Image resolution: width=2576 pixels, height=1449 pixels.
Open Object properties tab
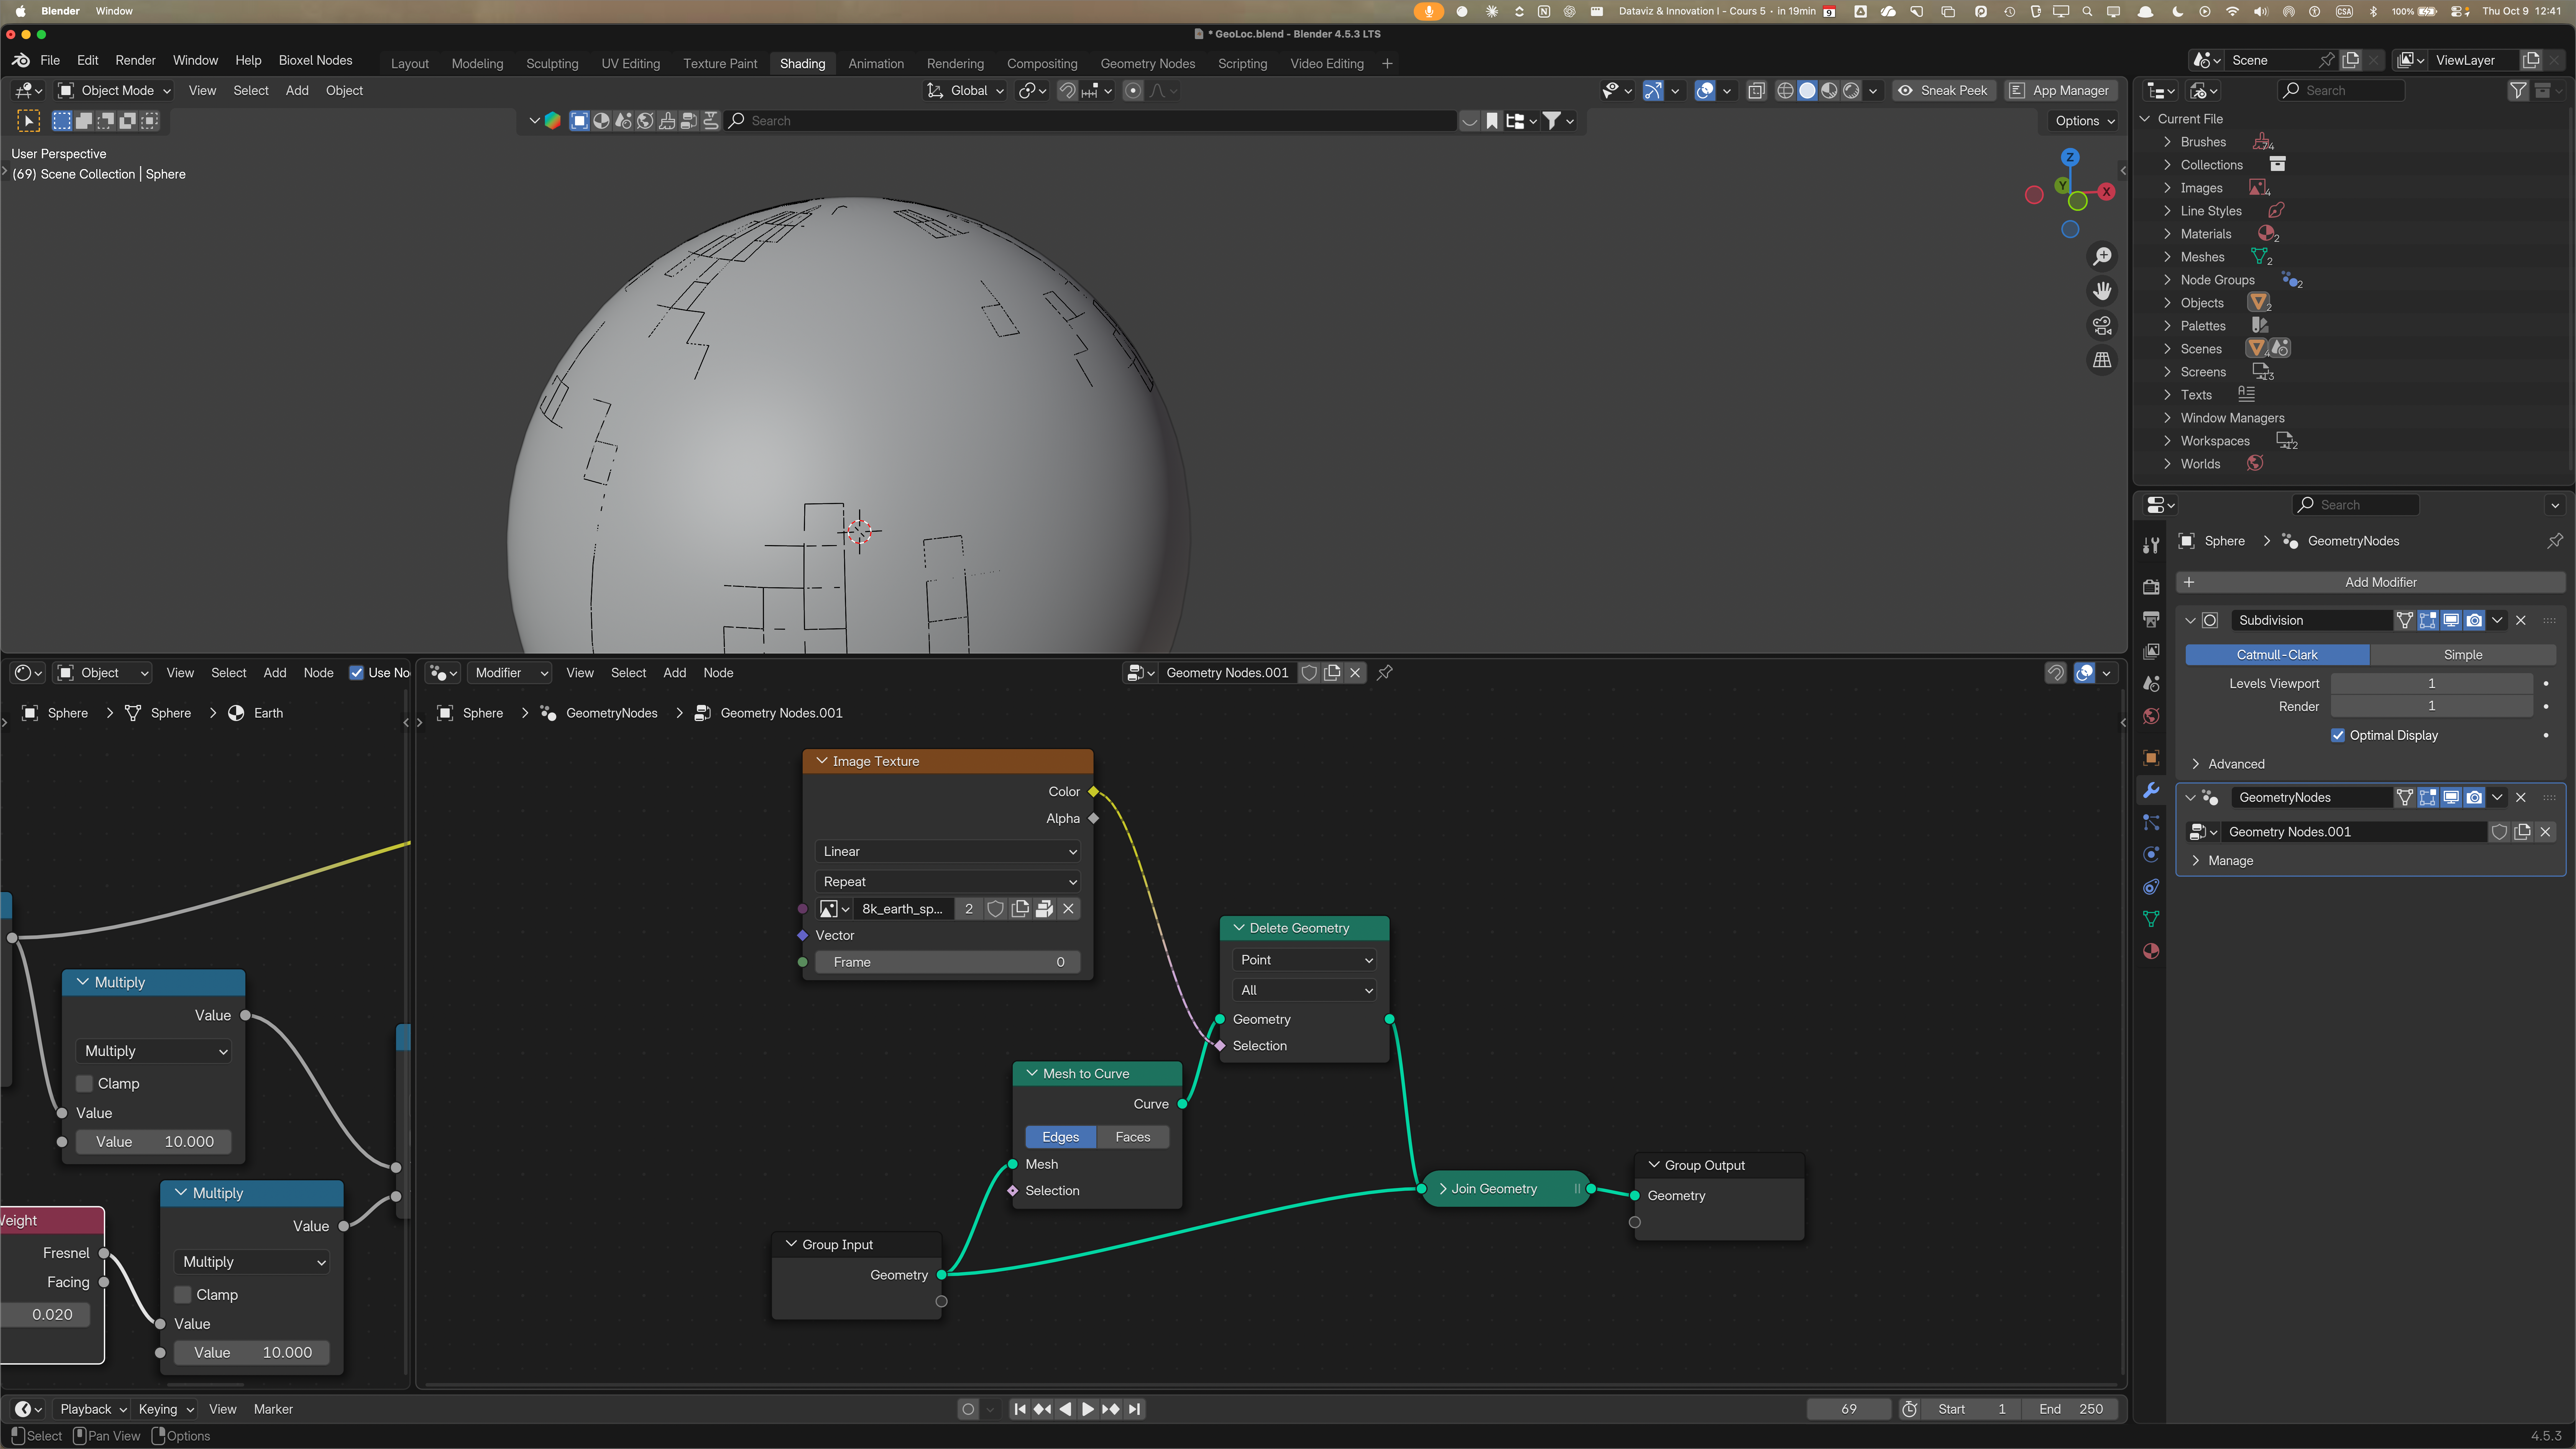pyautogui.click(x=2151, y=758)
